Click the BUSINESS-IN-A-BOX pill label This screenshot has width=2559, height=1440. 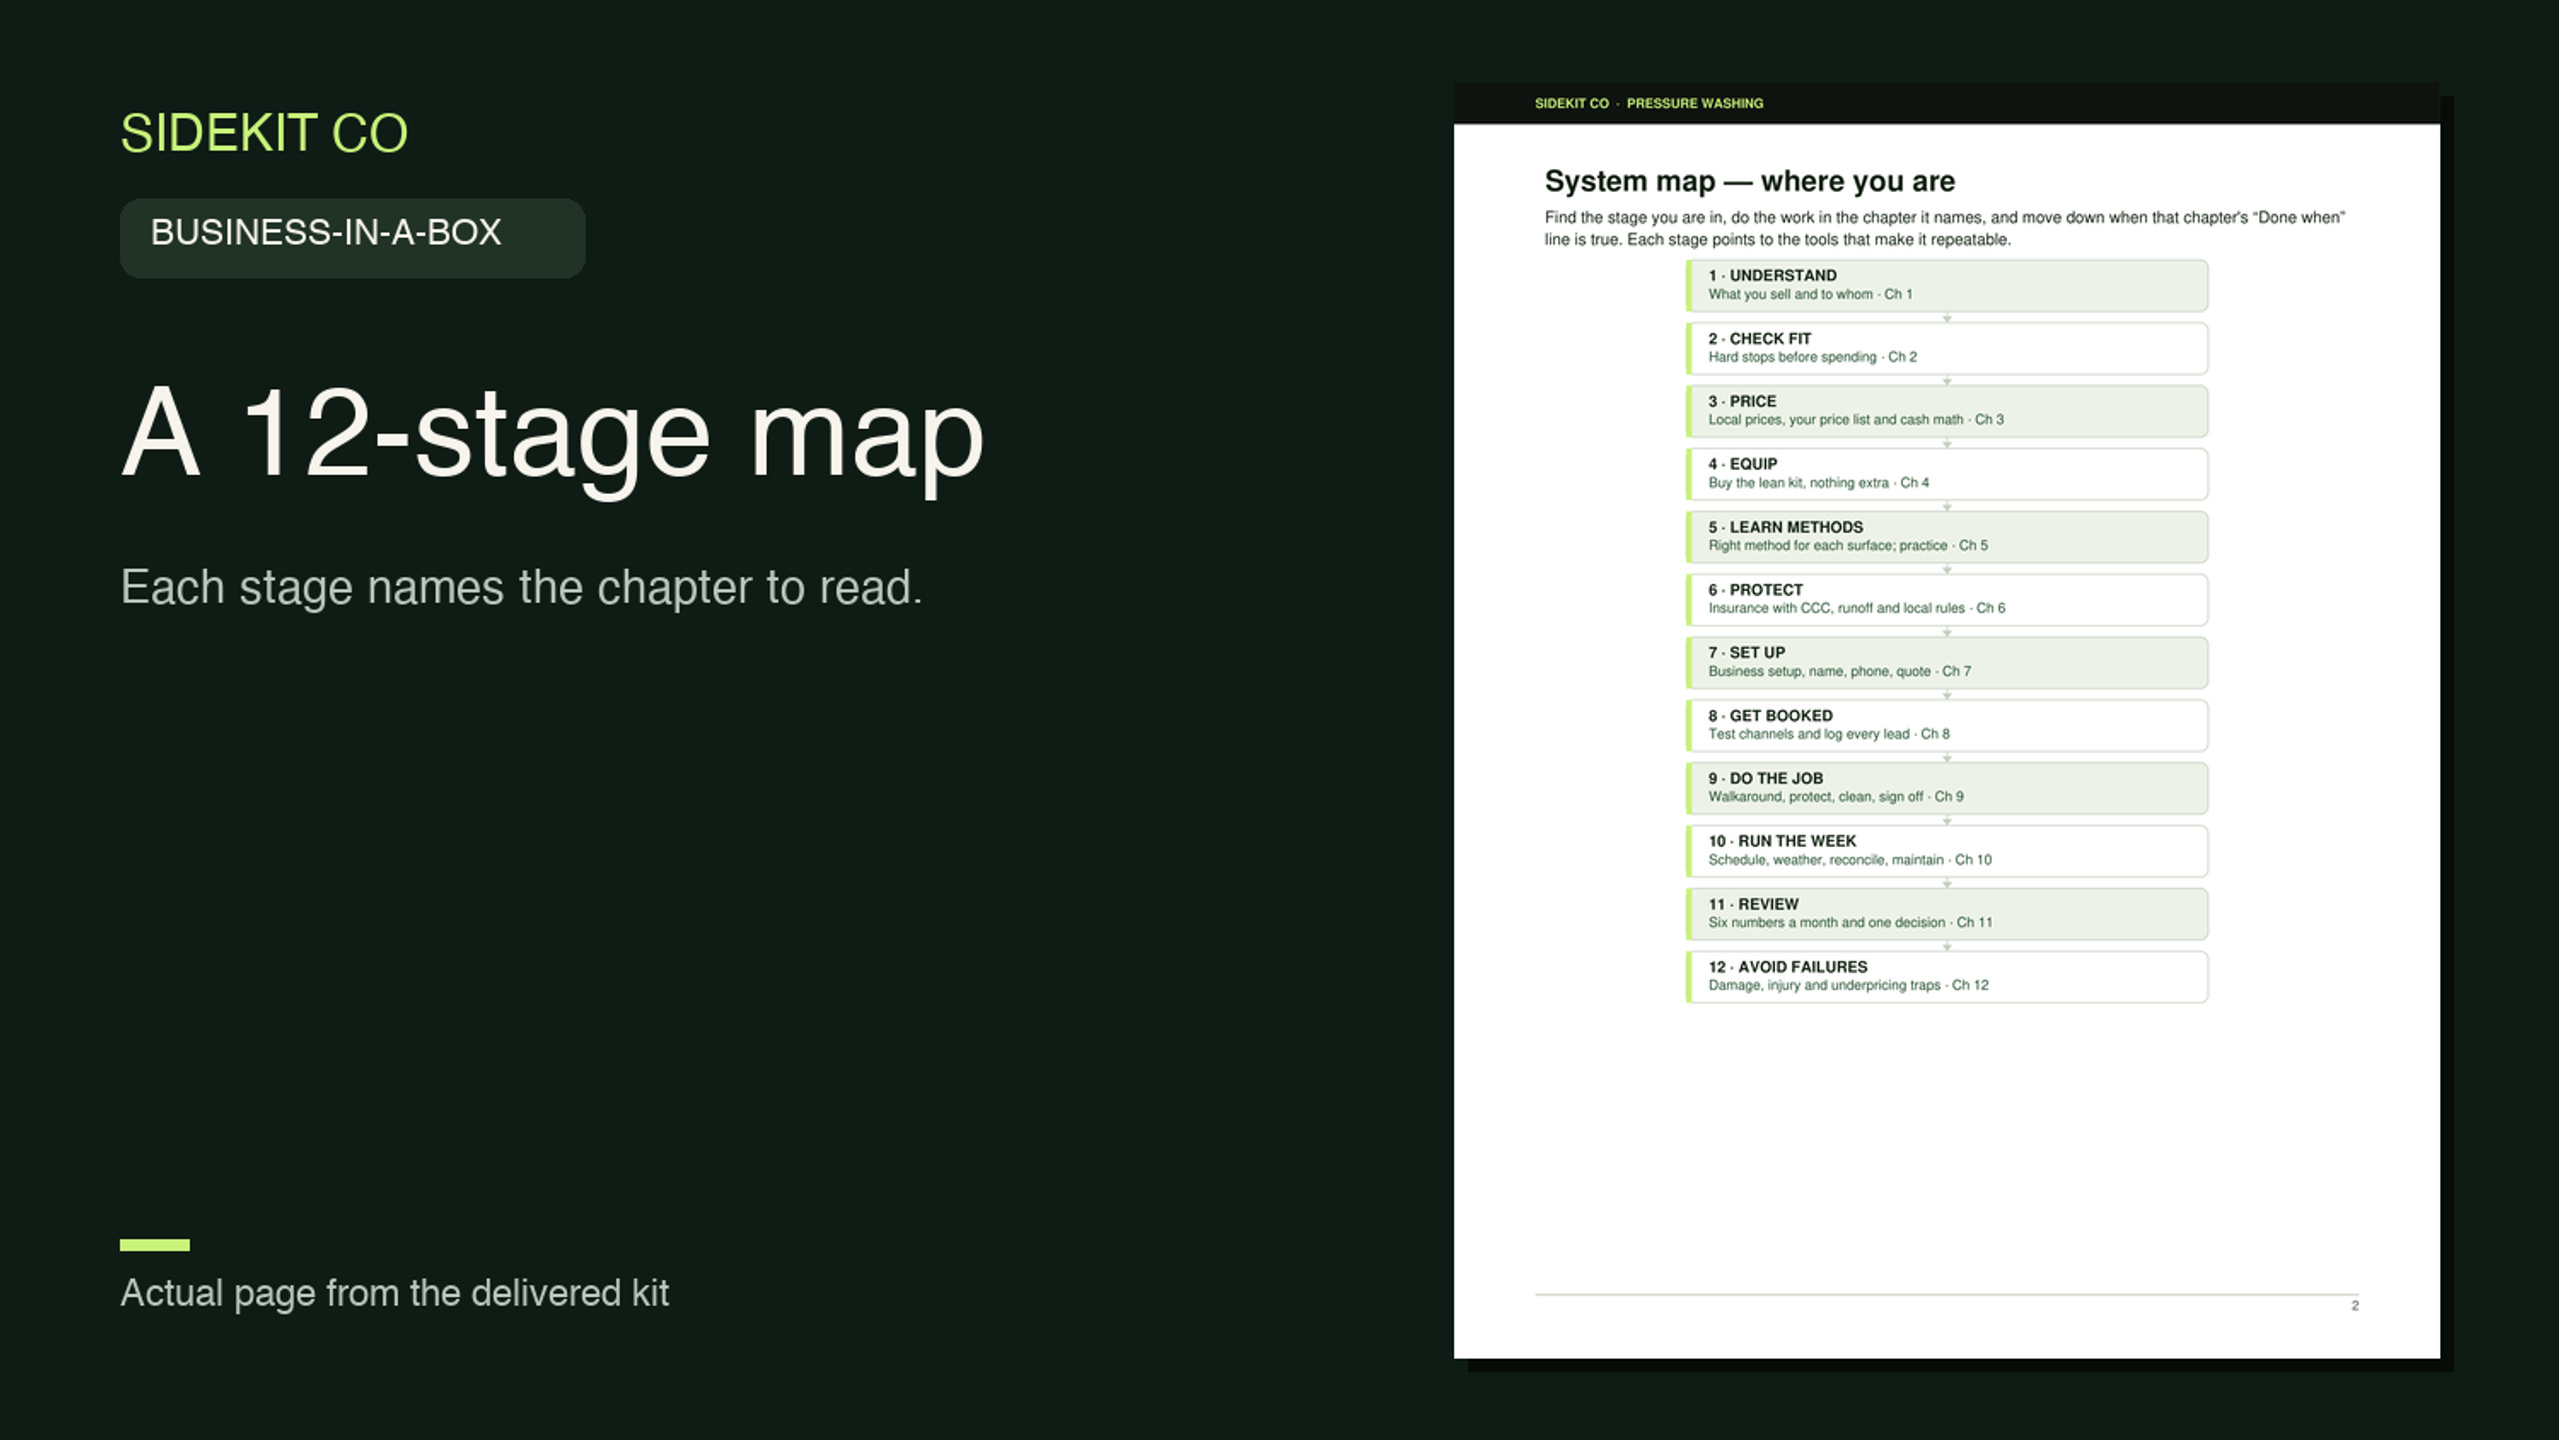point(352,238)
